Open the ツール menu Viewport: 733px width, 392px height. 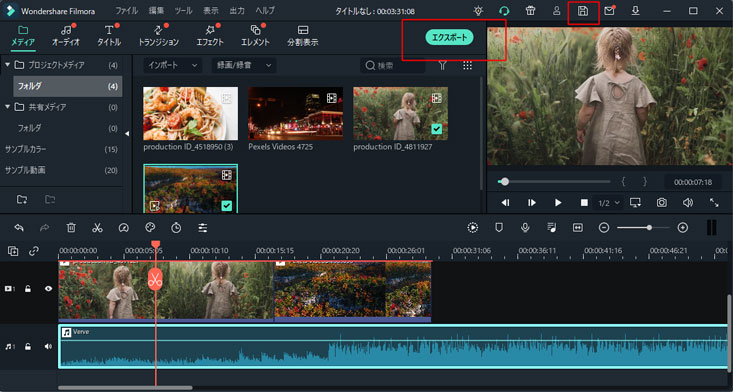[x=183, y=10]
